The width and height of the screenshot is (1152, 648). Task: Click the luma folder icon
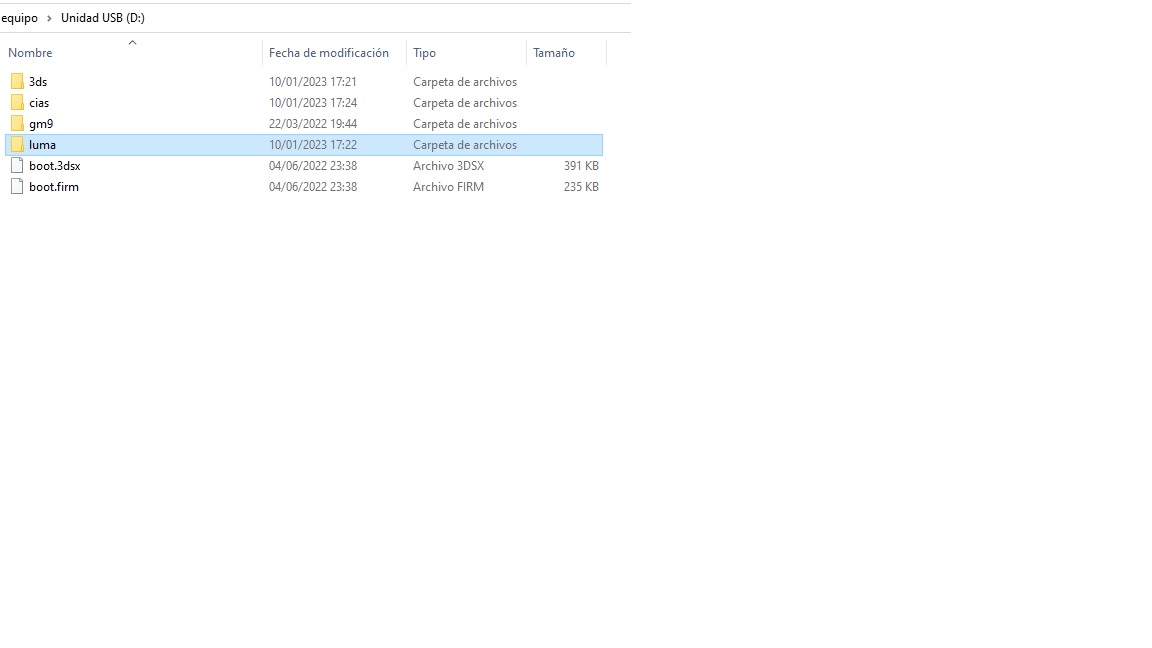click(17, 145)
